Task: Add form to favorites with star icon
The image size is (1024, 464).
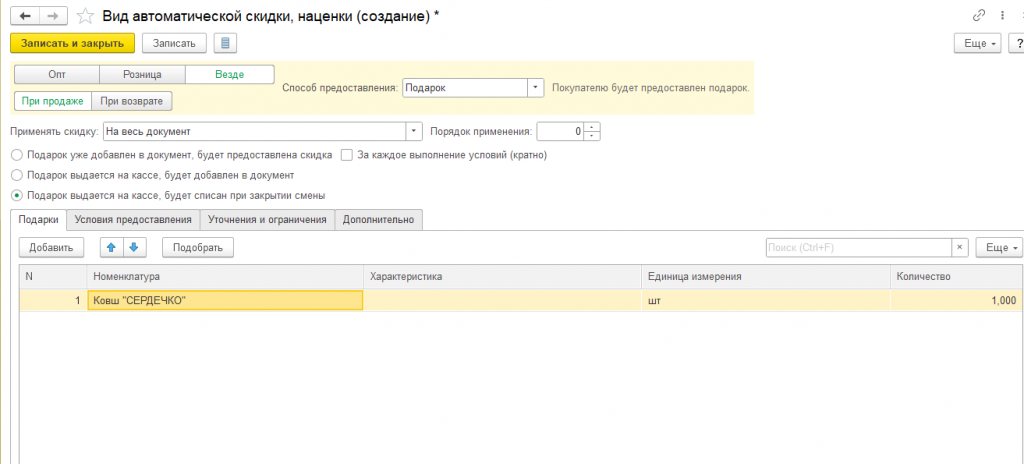Action: pos(86,16)
